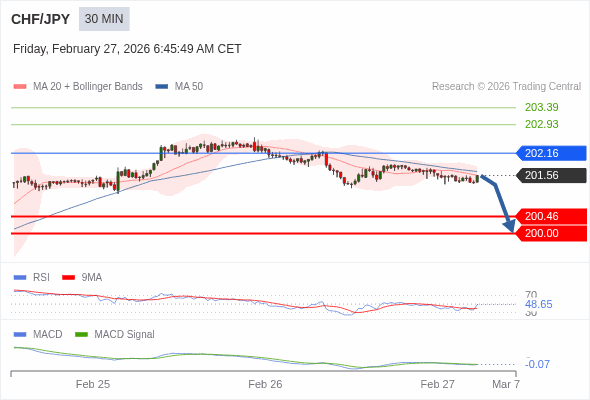Click the MA 20 + Bollinger Bands legend swatch

pyautogui.click(x=20, y=87)
